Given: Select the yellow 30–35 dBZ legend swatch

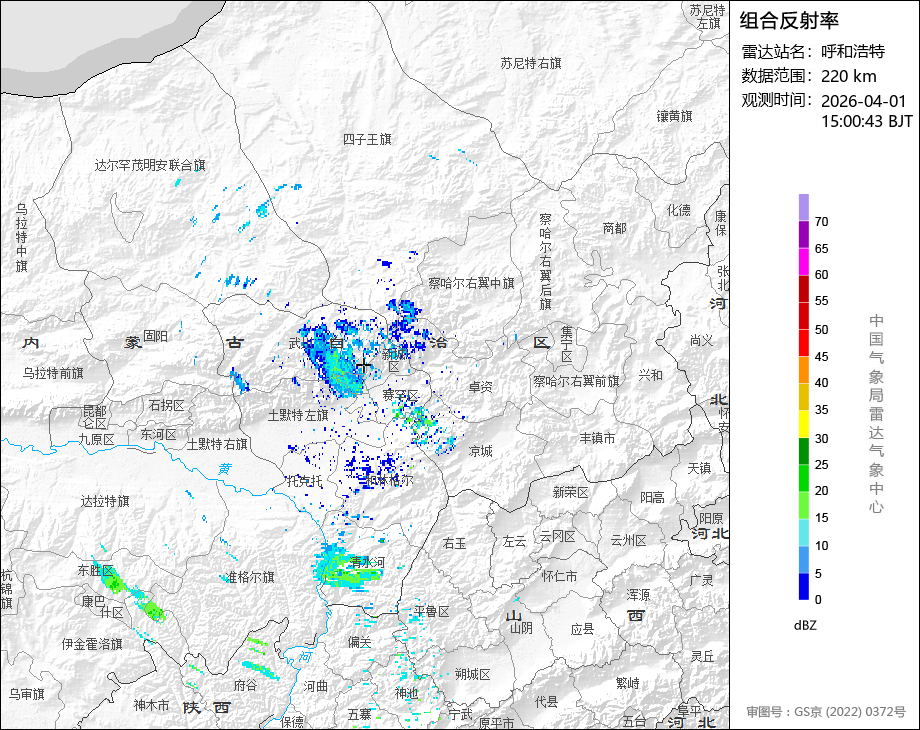Looking at the screenshot, I should click(x=803, y=424).
